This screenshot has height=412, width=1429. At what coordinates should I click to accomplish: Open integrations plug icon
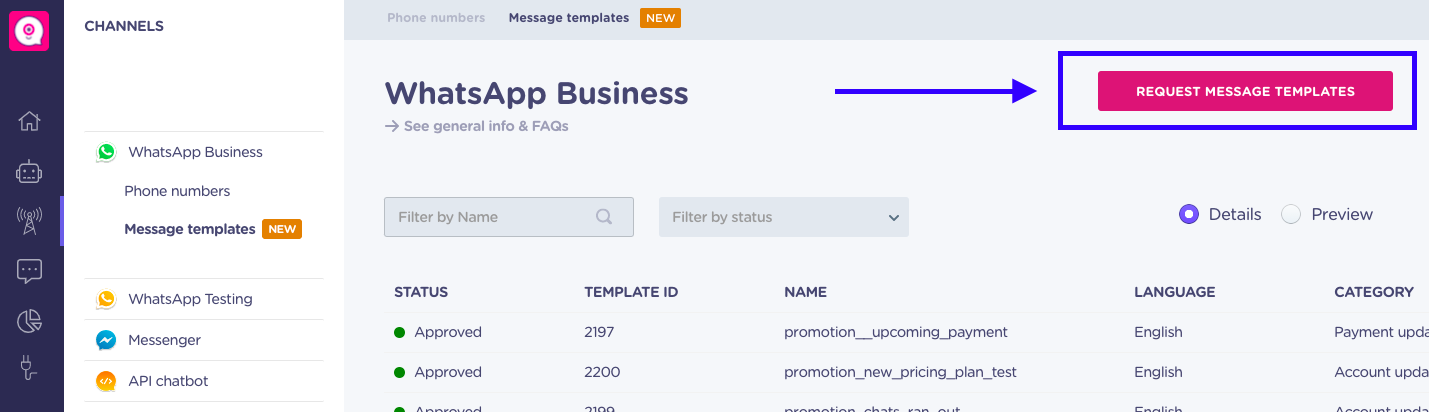click(30, 370)
